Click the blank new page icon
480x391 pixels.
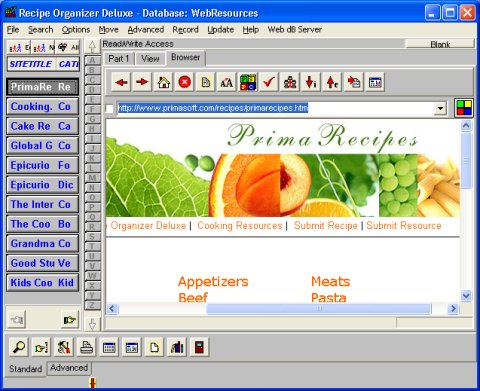154,347
